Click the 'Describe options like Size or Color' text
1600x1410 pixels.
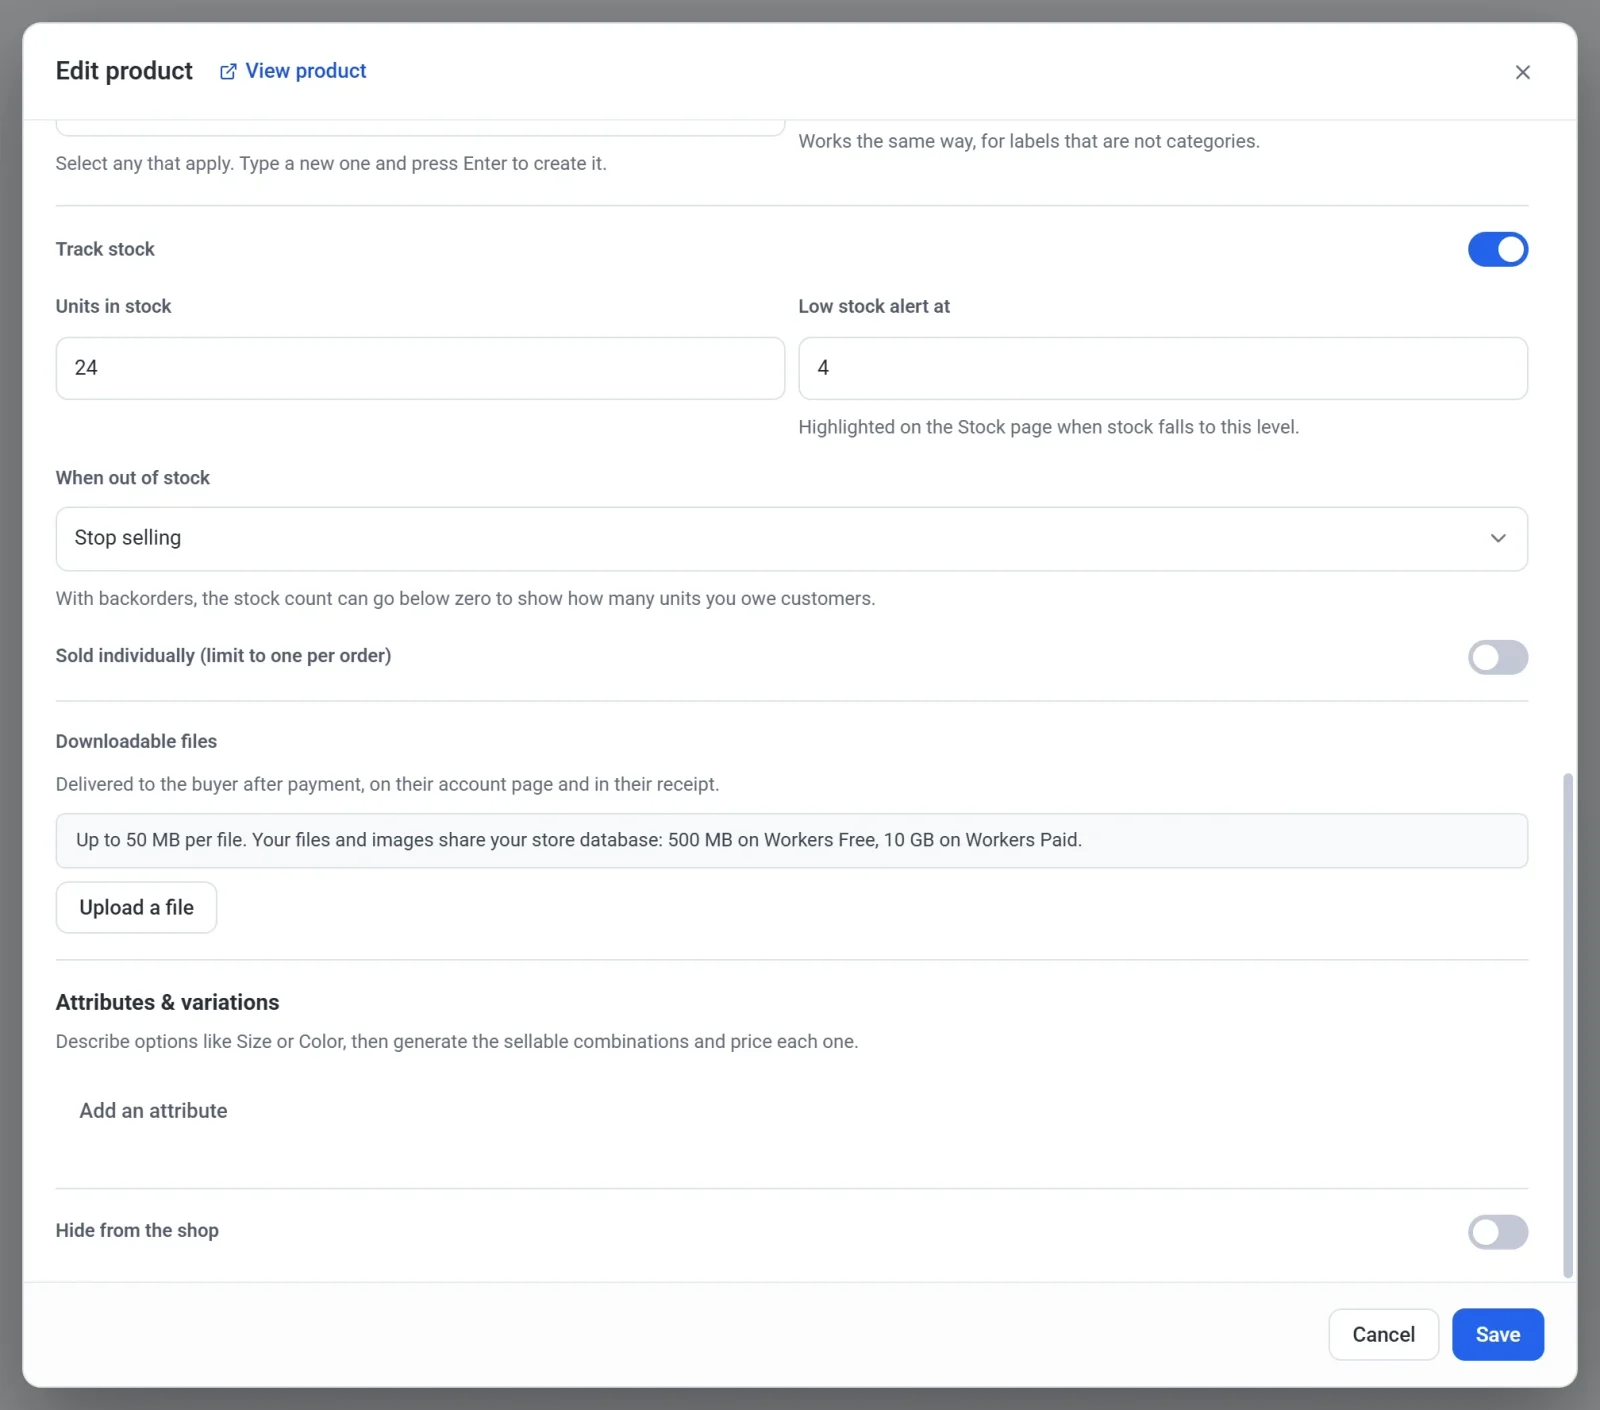457,1041
